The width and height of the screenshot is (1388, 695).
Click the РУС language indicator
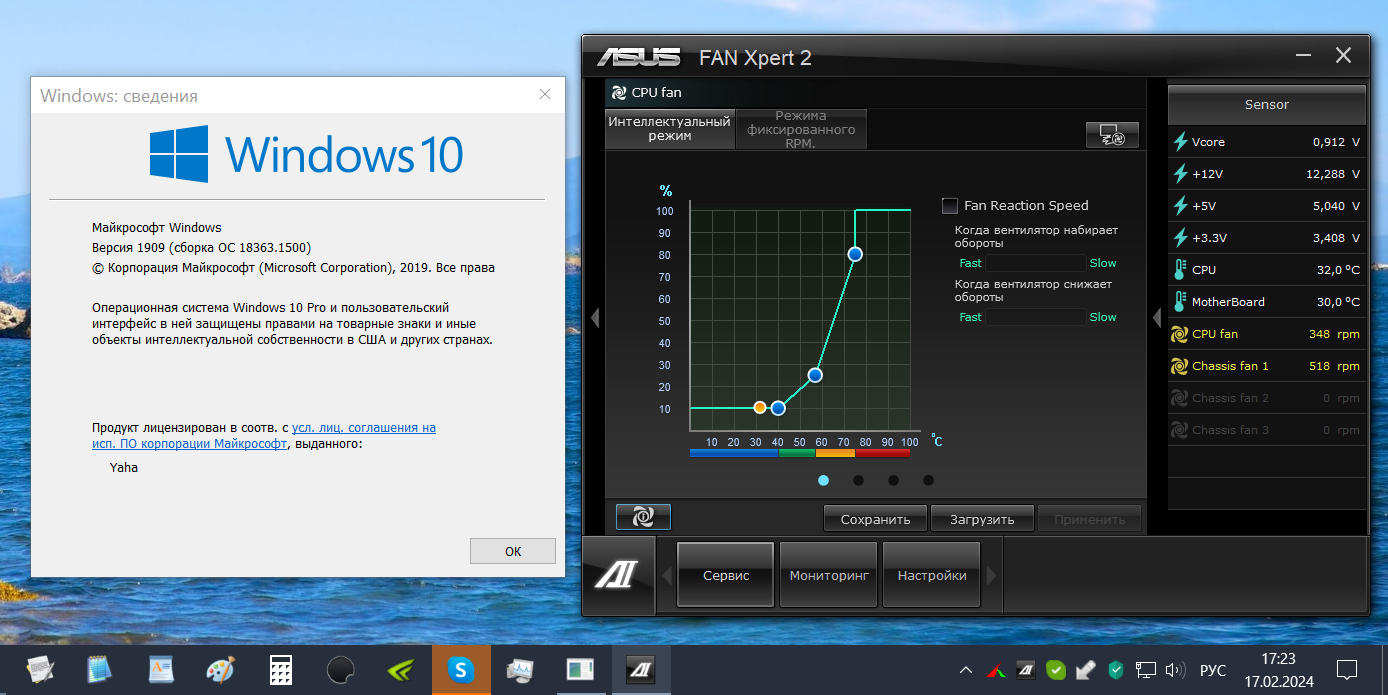point(1213,670)
